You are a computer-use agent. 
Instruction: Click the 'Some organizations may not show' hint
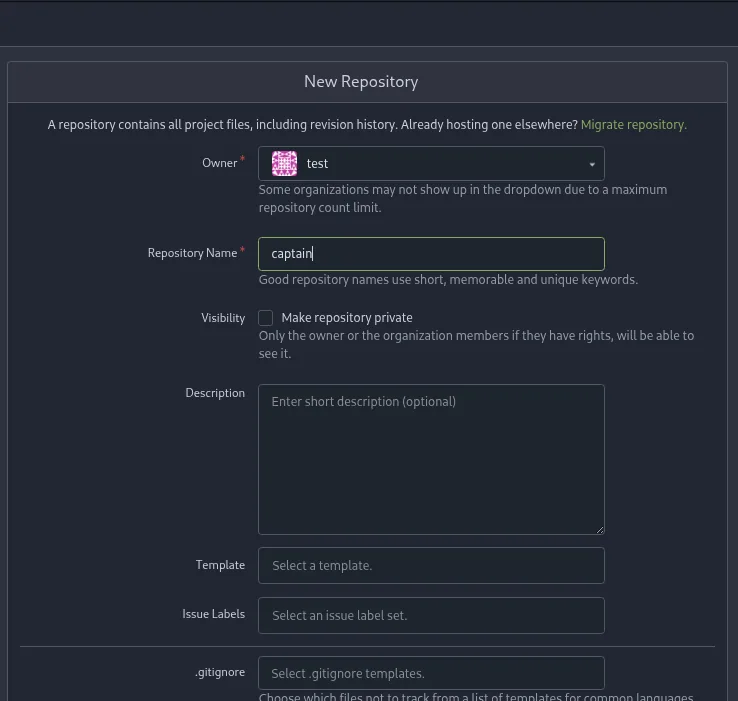pyautogui.click(x=463, y=199)
